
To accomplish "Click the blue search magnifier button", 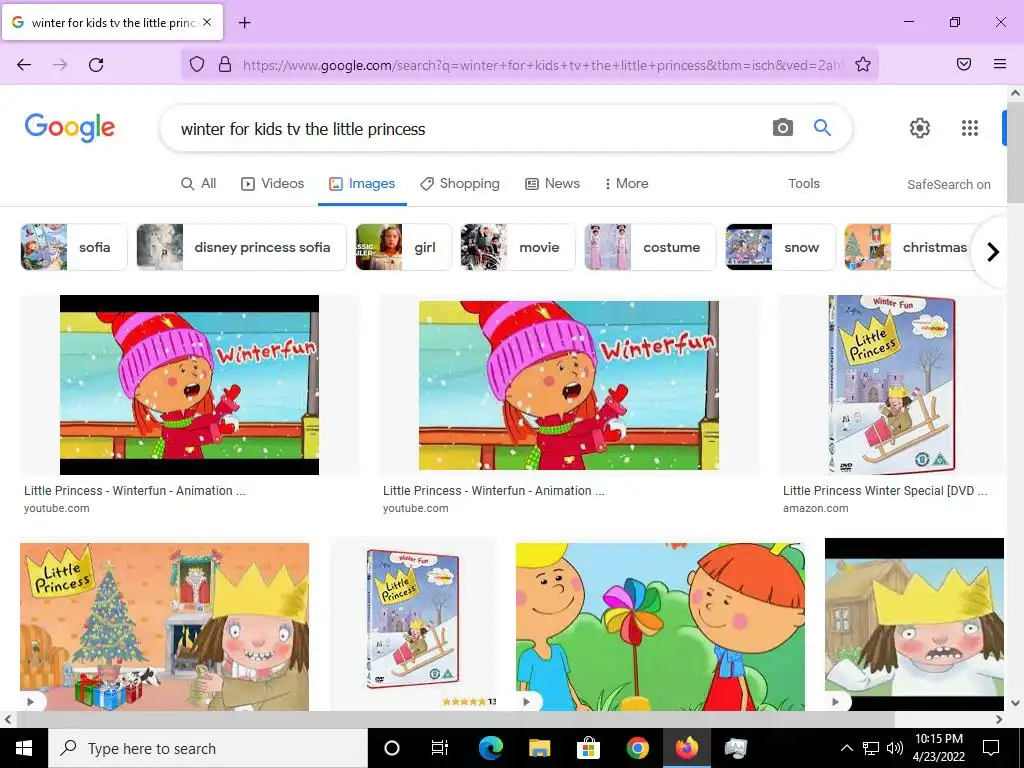I will click(822, 127).
